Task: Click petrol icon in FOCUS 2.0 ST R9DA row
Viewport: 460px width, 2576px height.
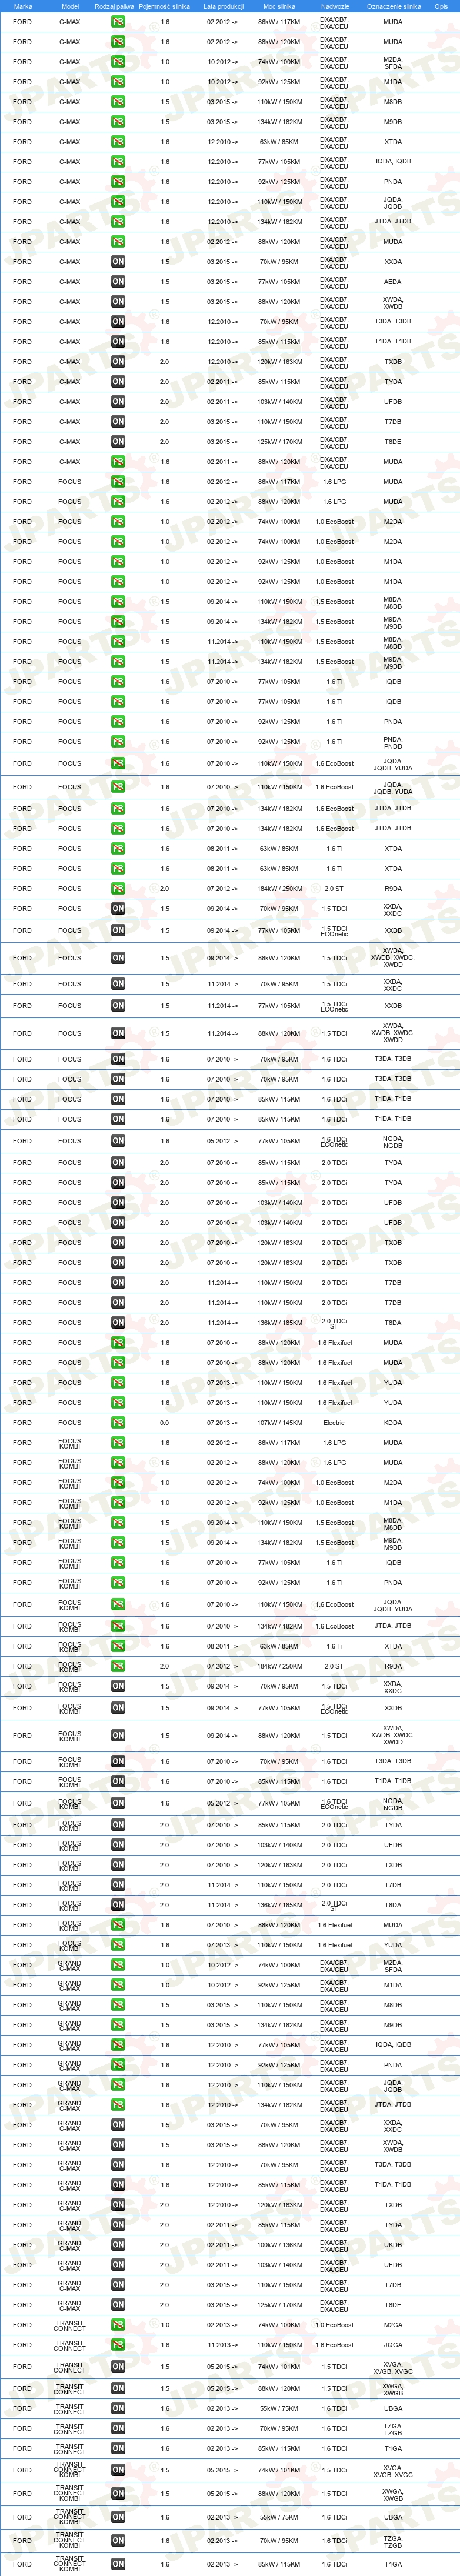Action: 118,888
